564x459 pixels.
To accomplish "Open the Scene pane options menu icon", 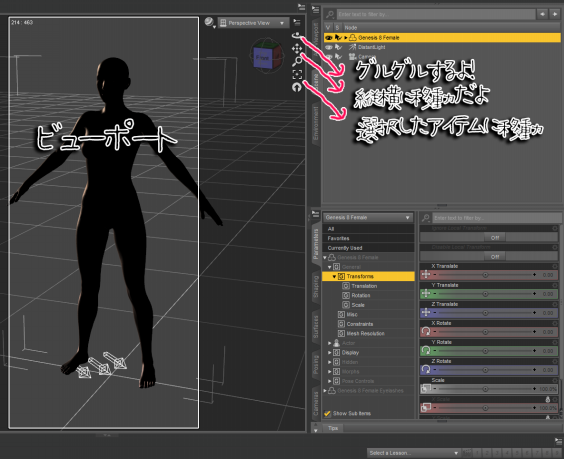I will click(315, 9).
